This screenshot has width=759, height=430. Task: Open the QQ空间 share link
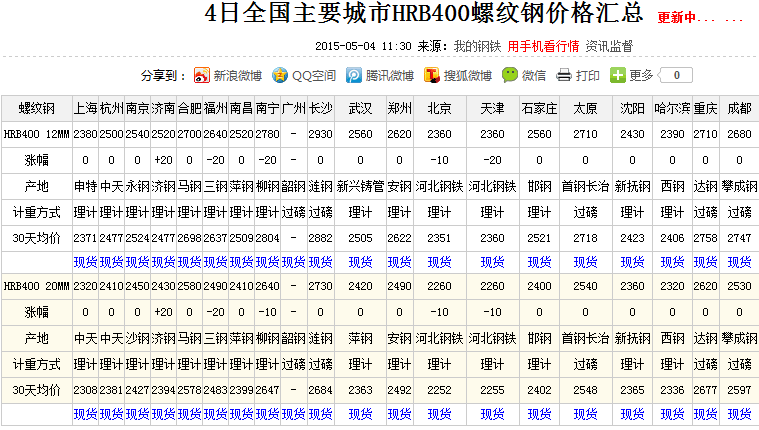(x=314, y=76)
